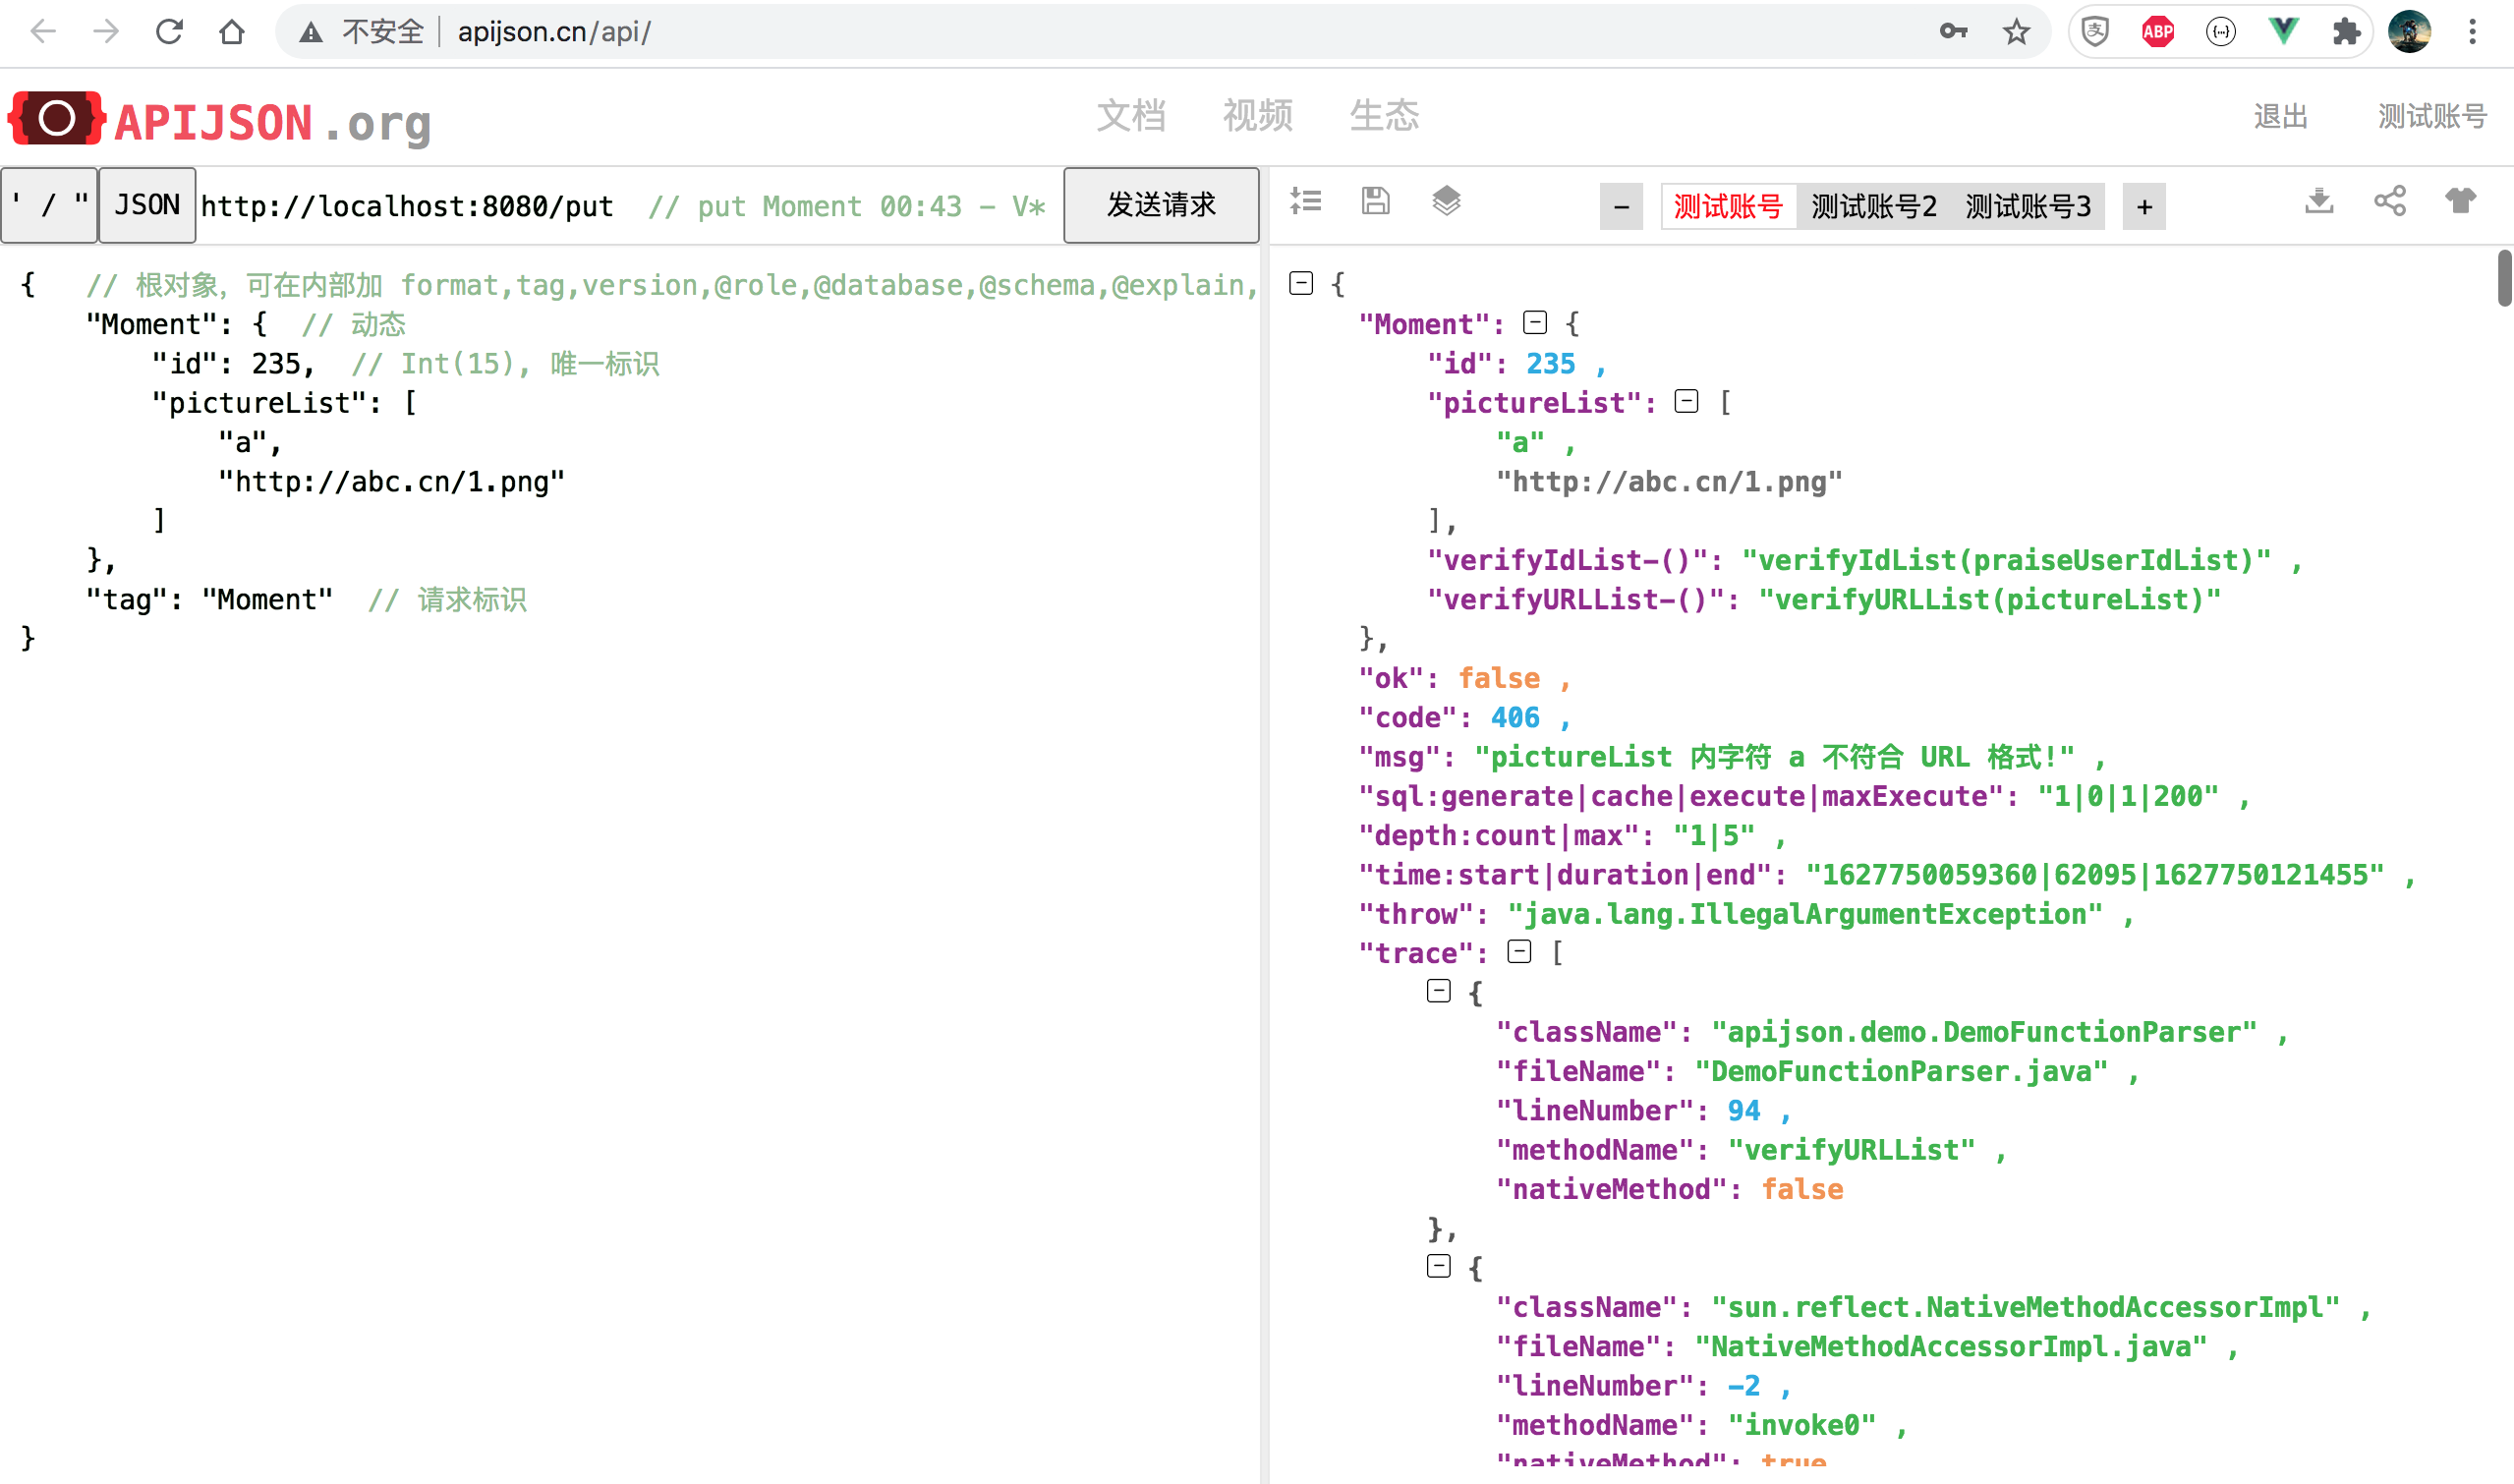Select the 测试账号3 tab
Image resolution: width=2514 pixels, height=1484 pixels.
click(2026, 205)
